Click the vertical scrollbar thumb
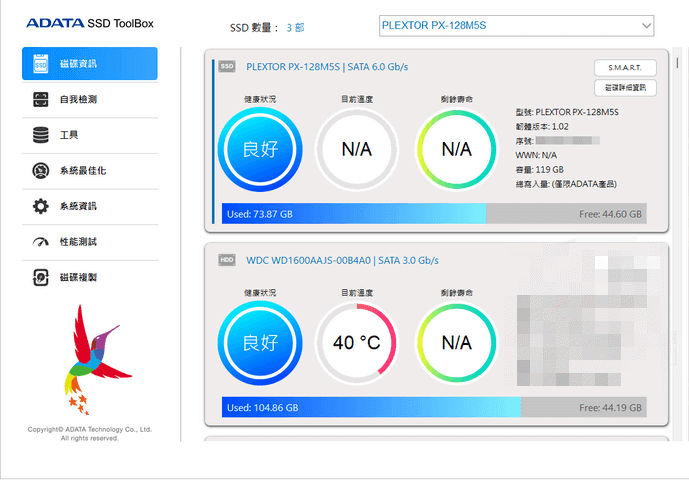 tap(677, 63)
